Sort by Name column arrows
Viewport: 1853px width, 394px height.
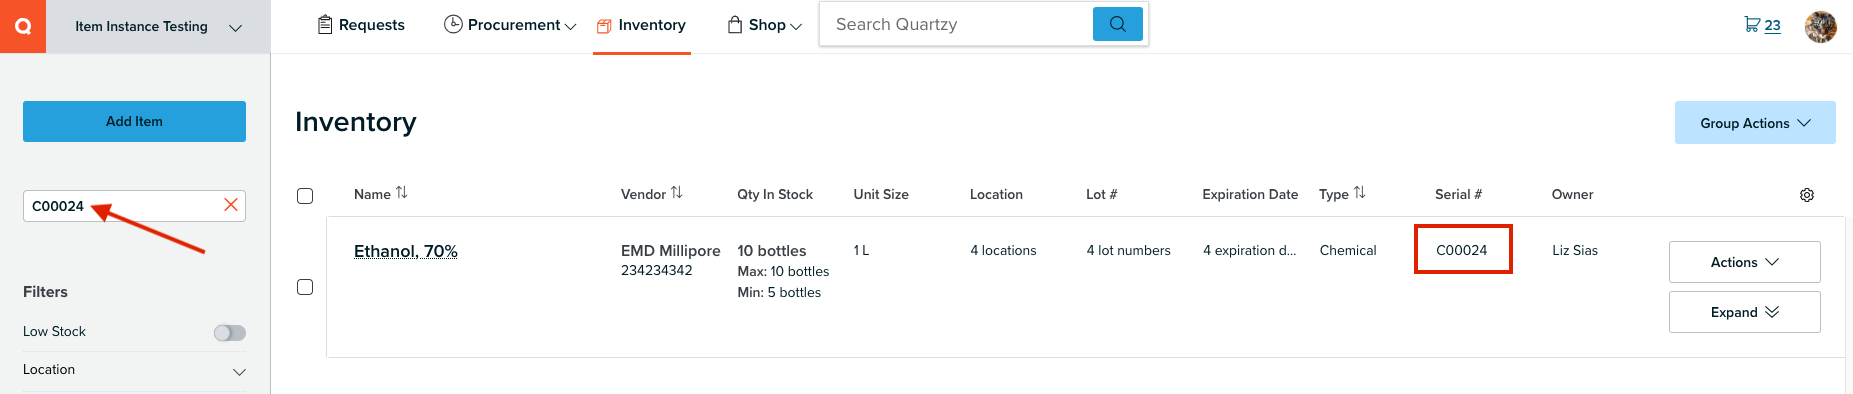click(x=402, y=193)
